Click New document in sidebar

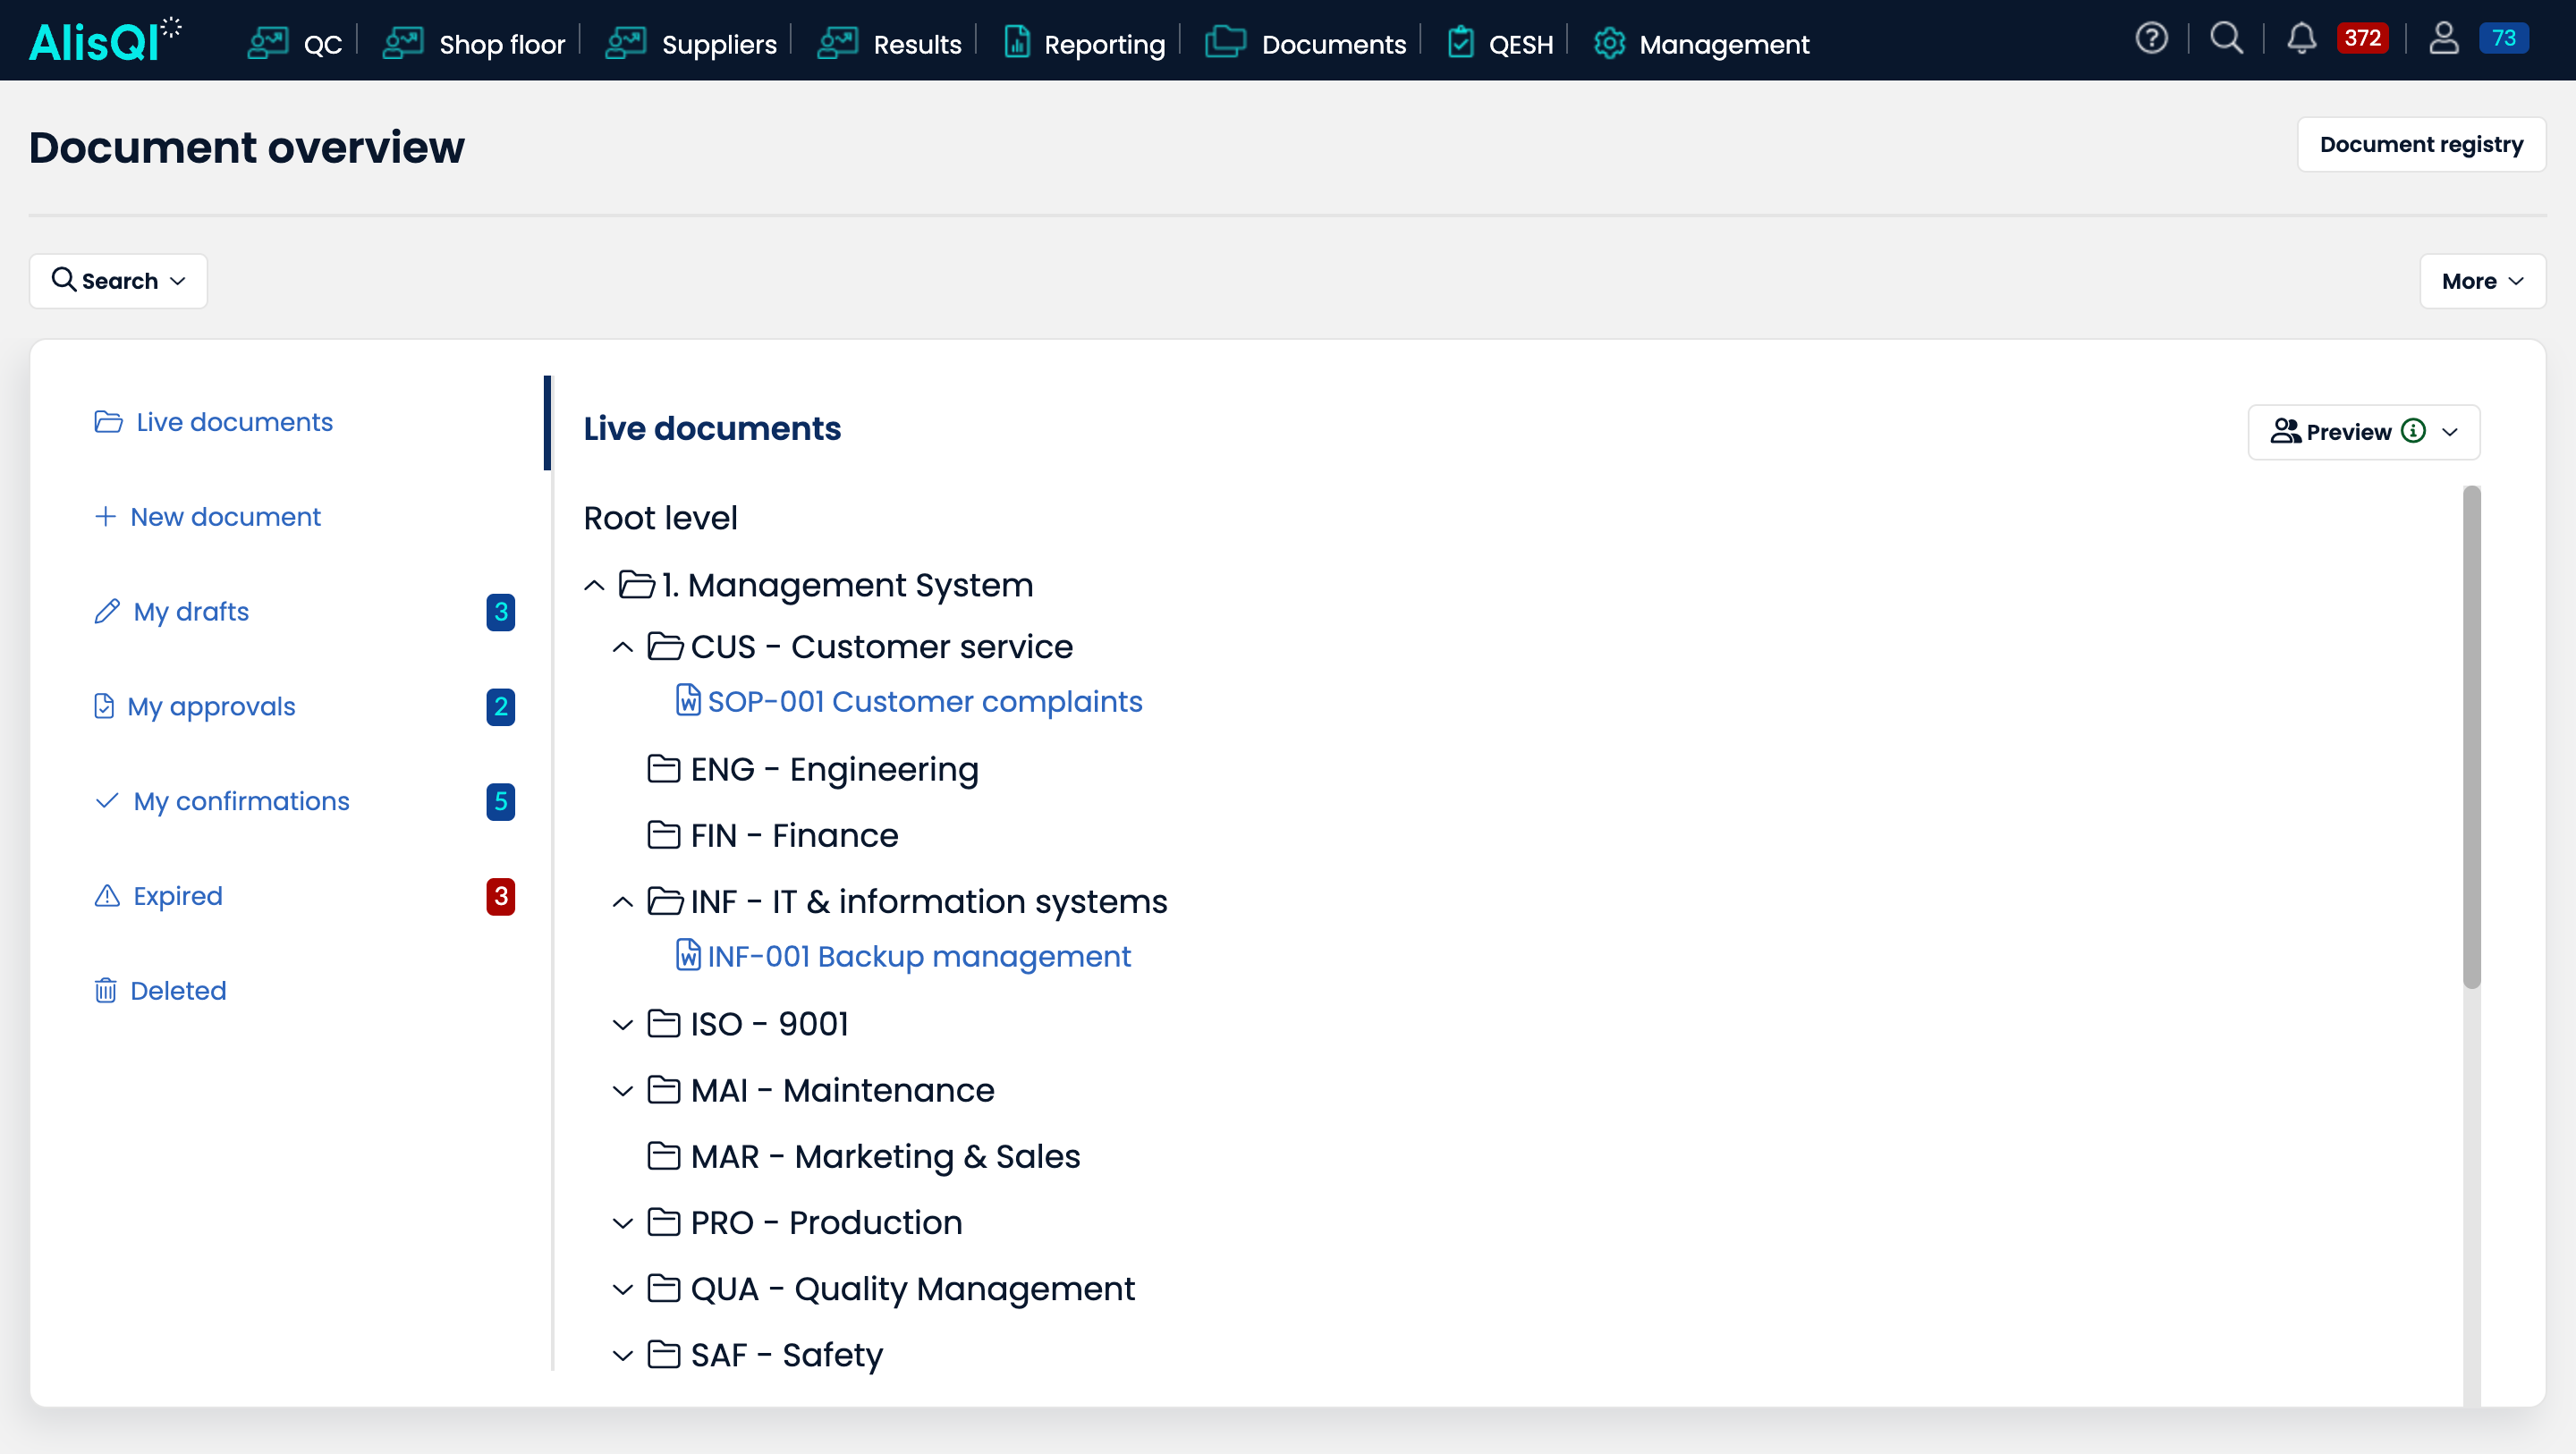coord(208,516)
